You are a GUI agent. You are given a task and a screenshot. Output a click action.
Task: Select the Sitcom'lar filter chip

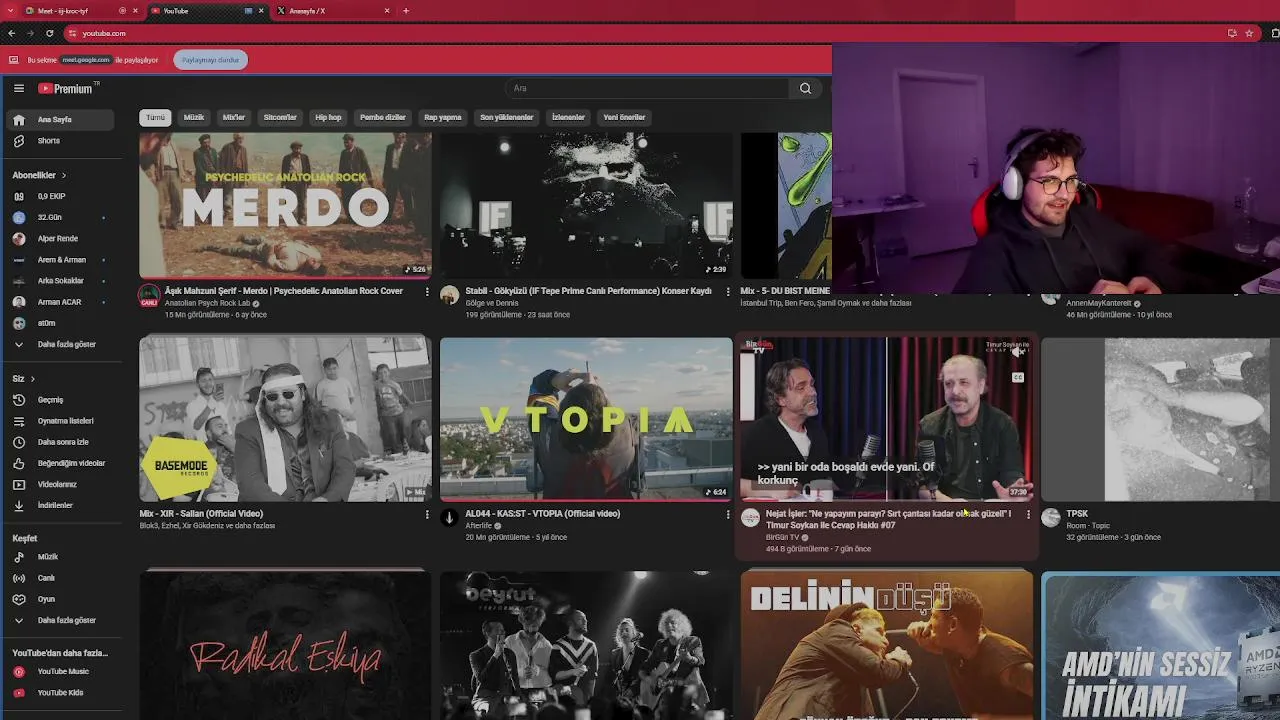click(x=280, y=117)
